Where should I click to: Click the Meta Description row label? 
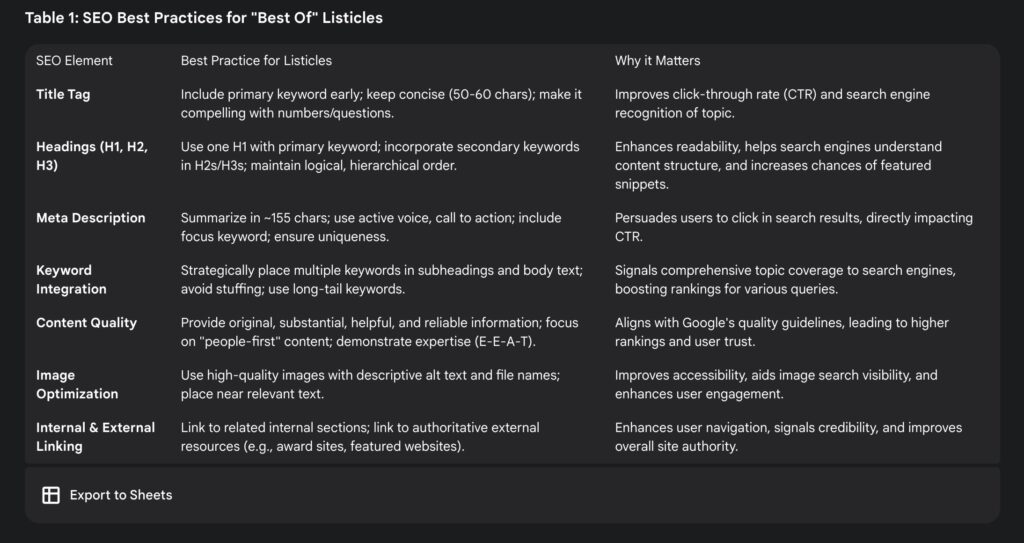click(x=91, y=218)
